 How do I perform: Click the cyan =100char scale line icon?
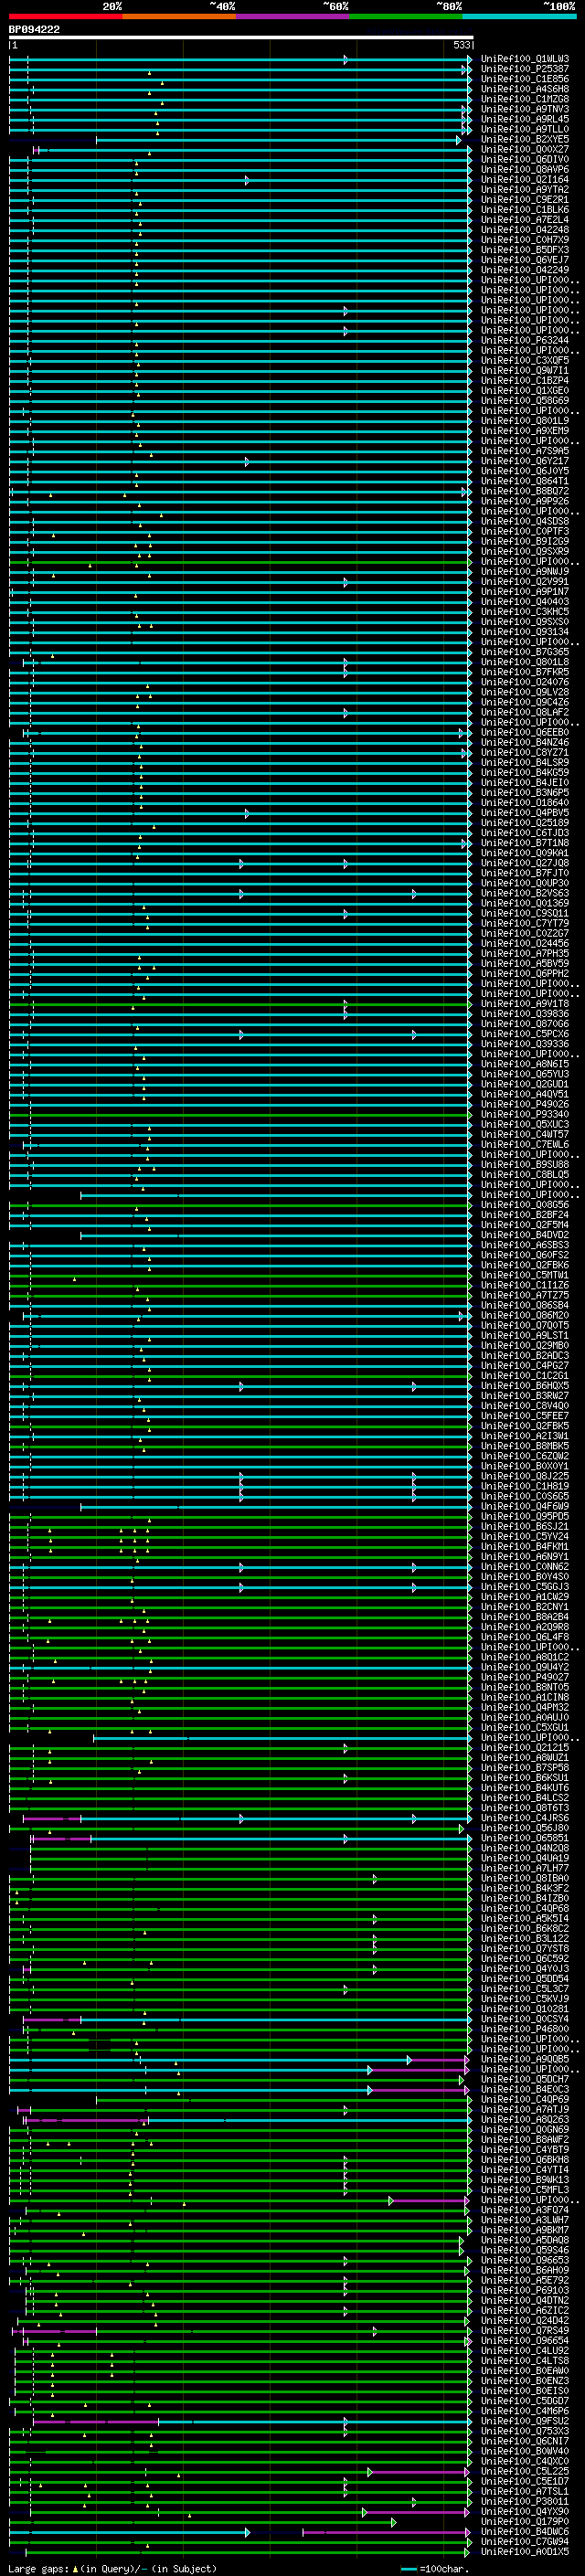pos(408,2568)
